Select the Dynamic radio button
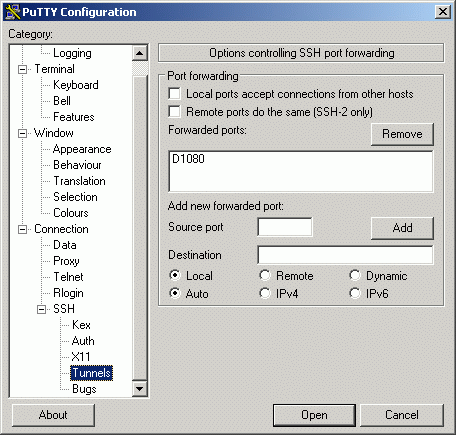This screenshot has width=456, height=435. (355, 276)
